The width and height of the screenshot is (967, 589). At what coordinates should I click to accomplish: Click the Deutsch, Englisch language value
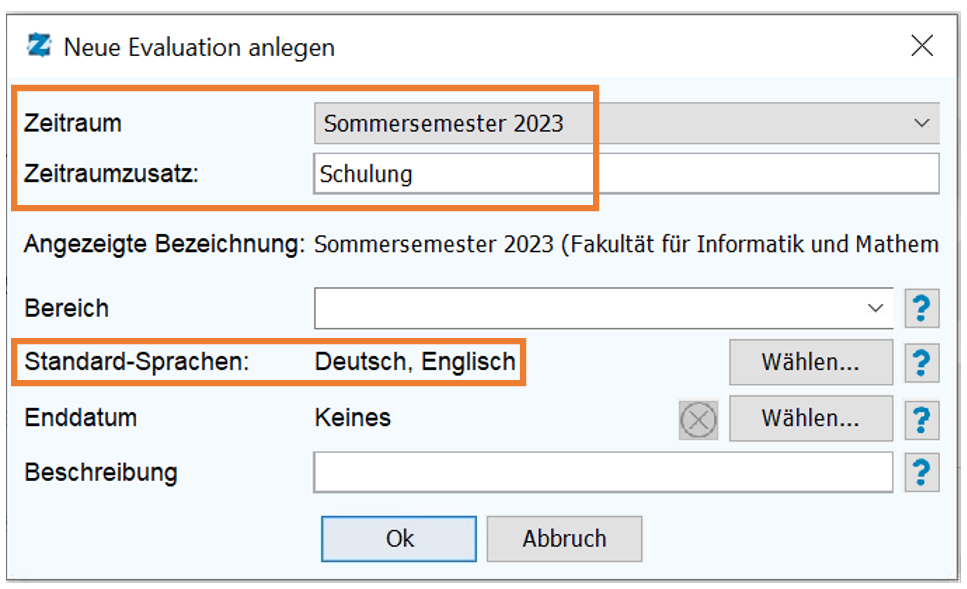pyautogui.click(x=415, y=361)
